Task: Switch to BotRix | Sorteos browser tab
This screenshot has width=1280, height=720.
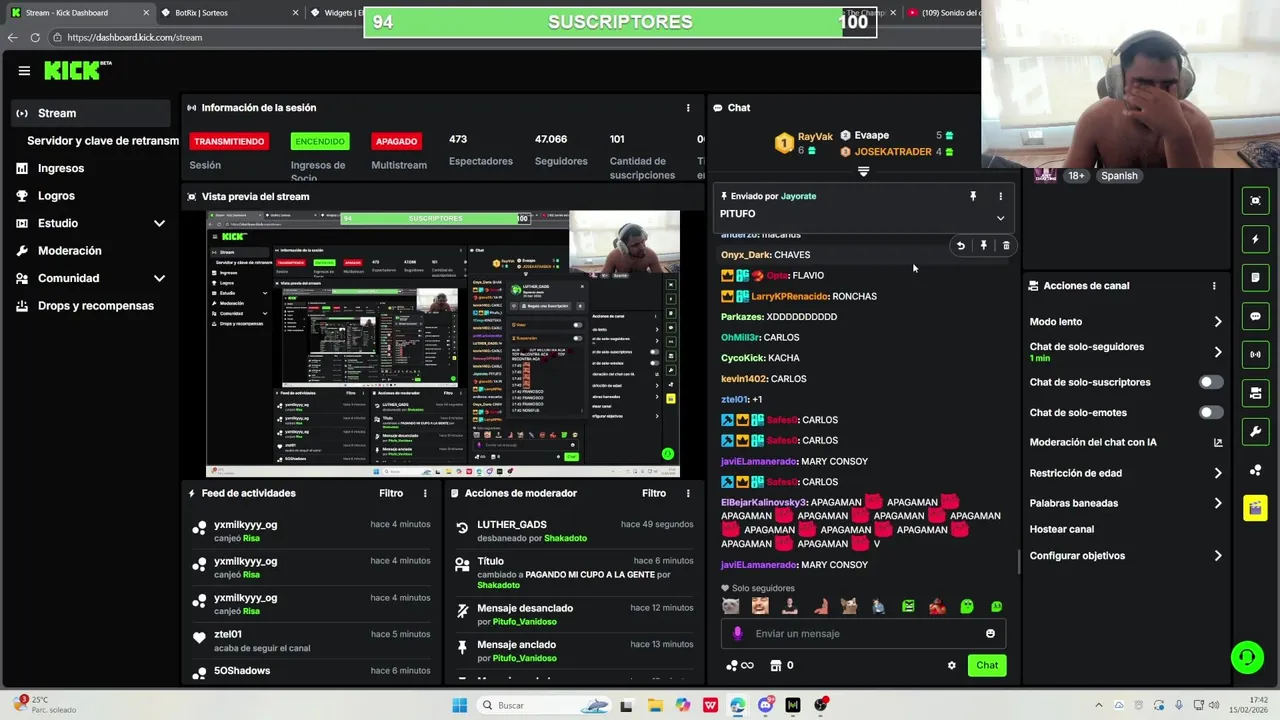Action: tap(228, 13)
